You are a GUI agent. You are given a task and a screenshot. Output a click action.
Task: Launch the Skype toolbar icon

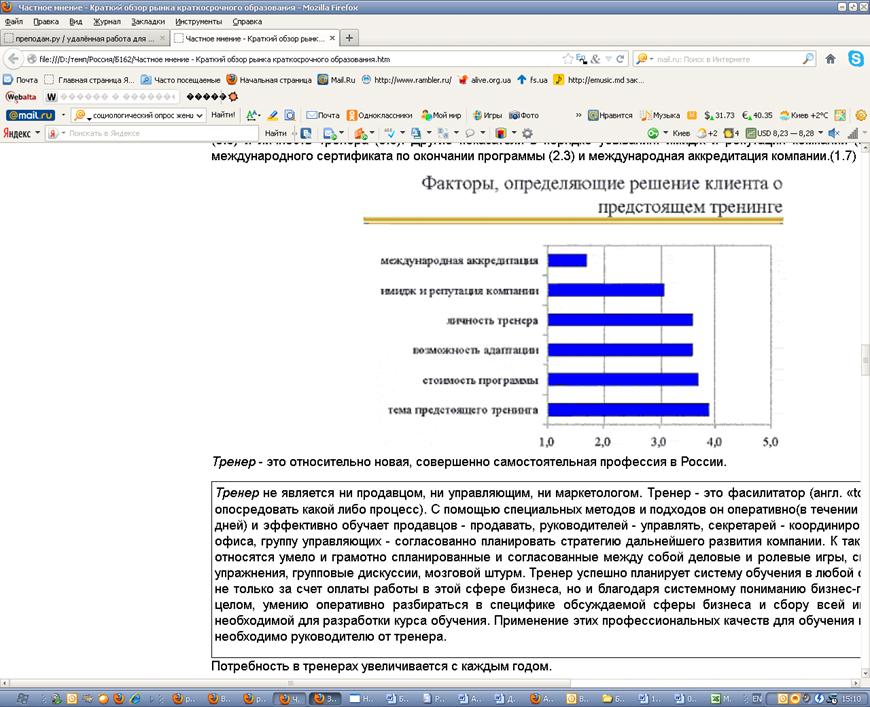click(856, 58)
